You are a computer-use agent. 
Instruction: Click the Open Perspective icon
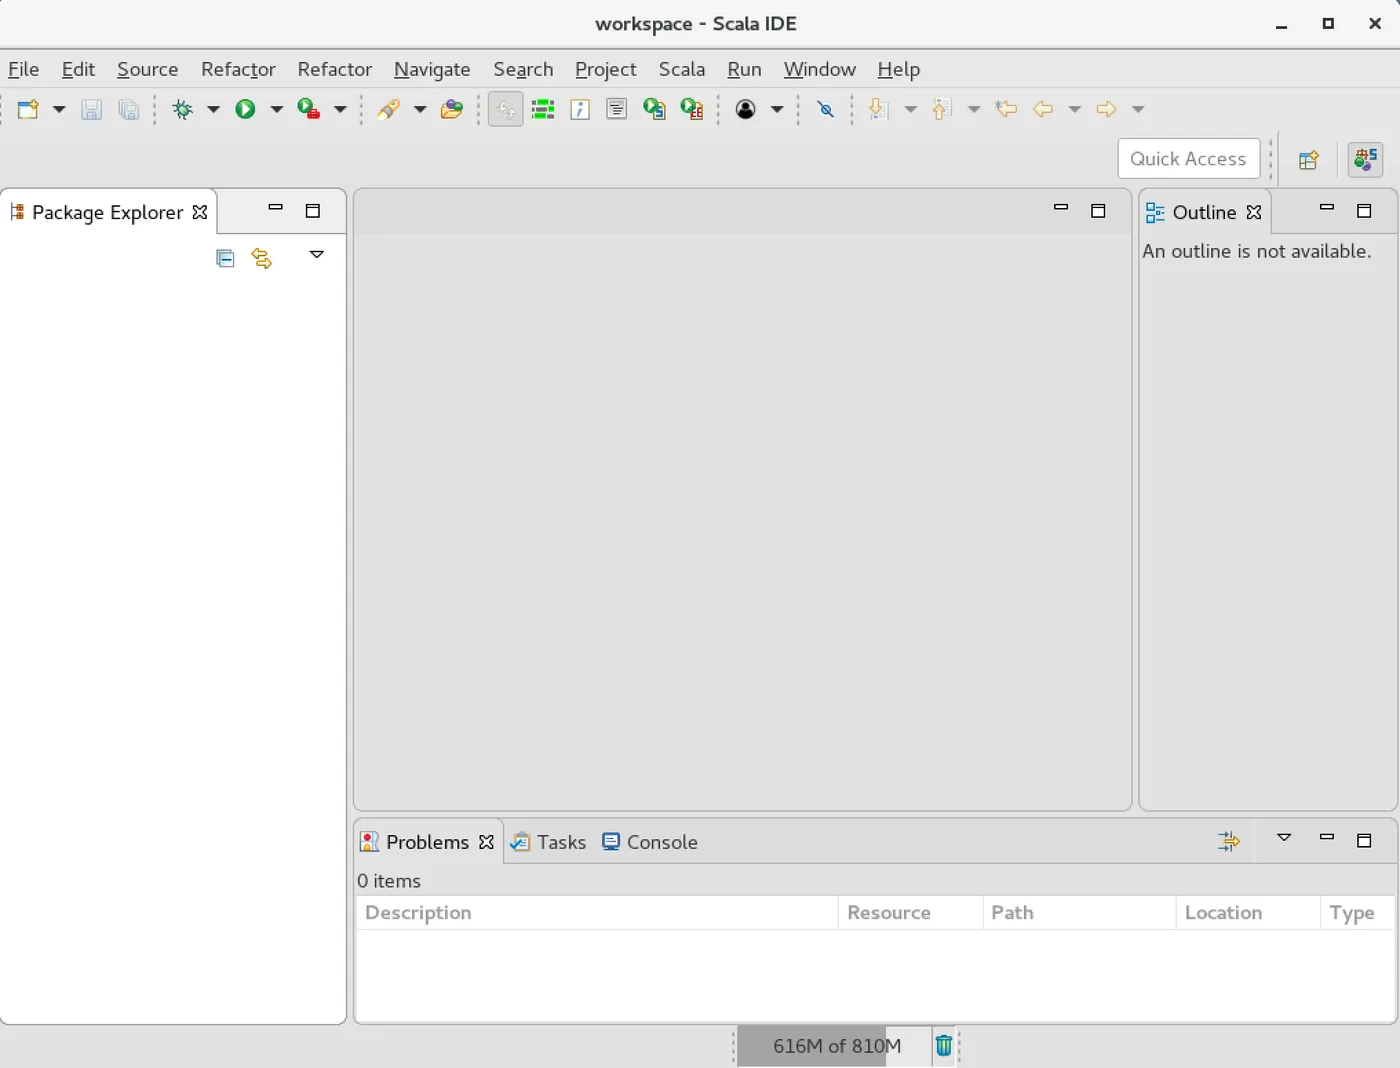pyautogui.click(x=1308, y=160)
